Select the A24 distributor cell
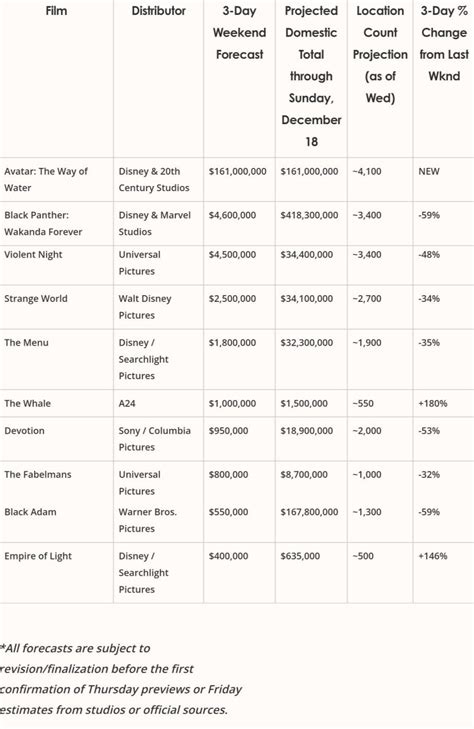Screen dimensions: 474x729 [127, 403]
